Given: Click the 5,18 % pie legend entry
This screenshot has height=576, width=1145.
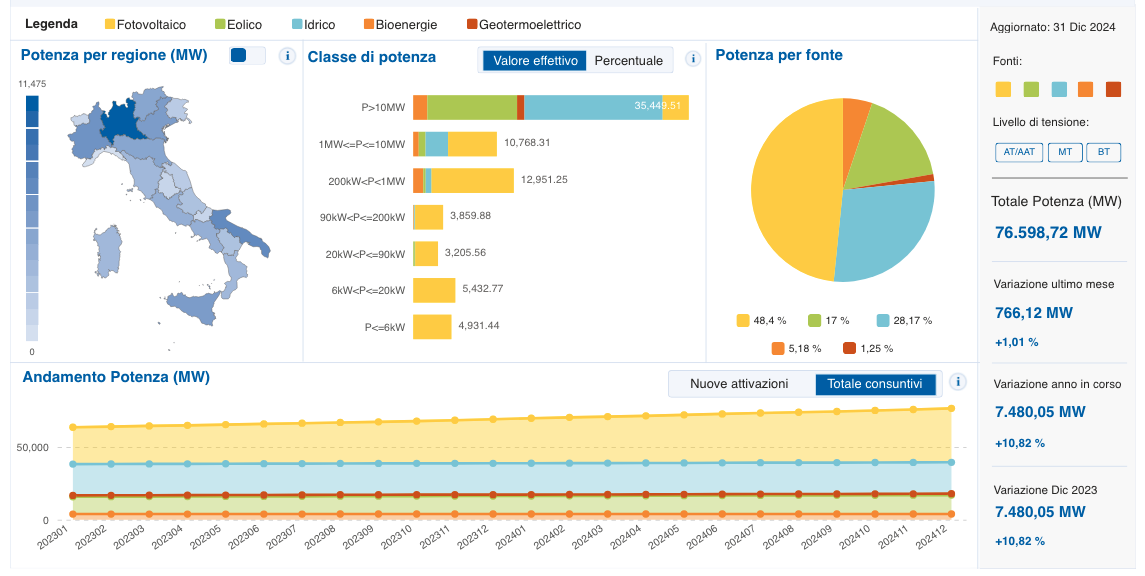Looking at the screenshot, I should tap(797, 348).
